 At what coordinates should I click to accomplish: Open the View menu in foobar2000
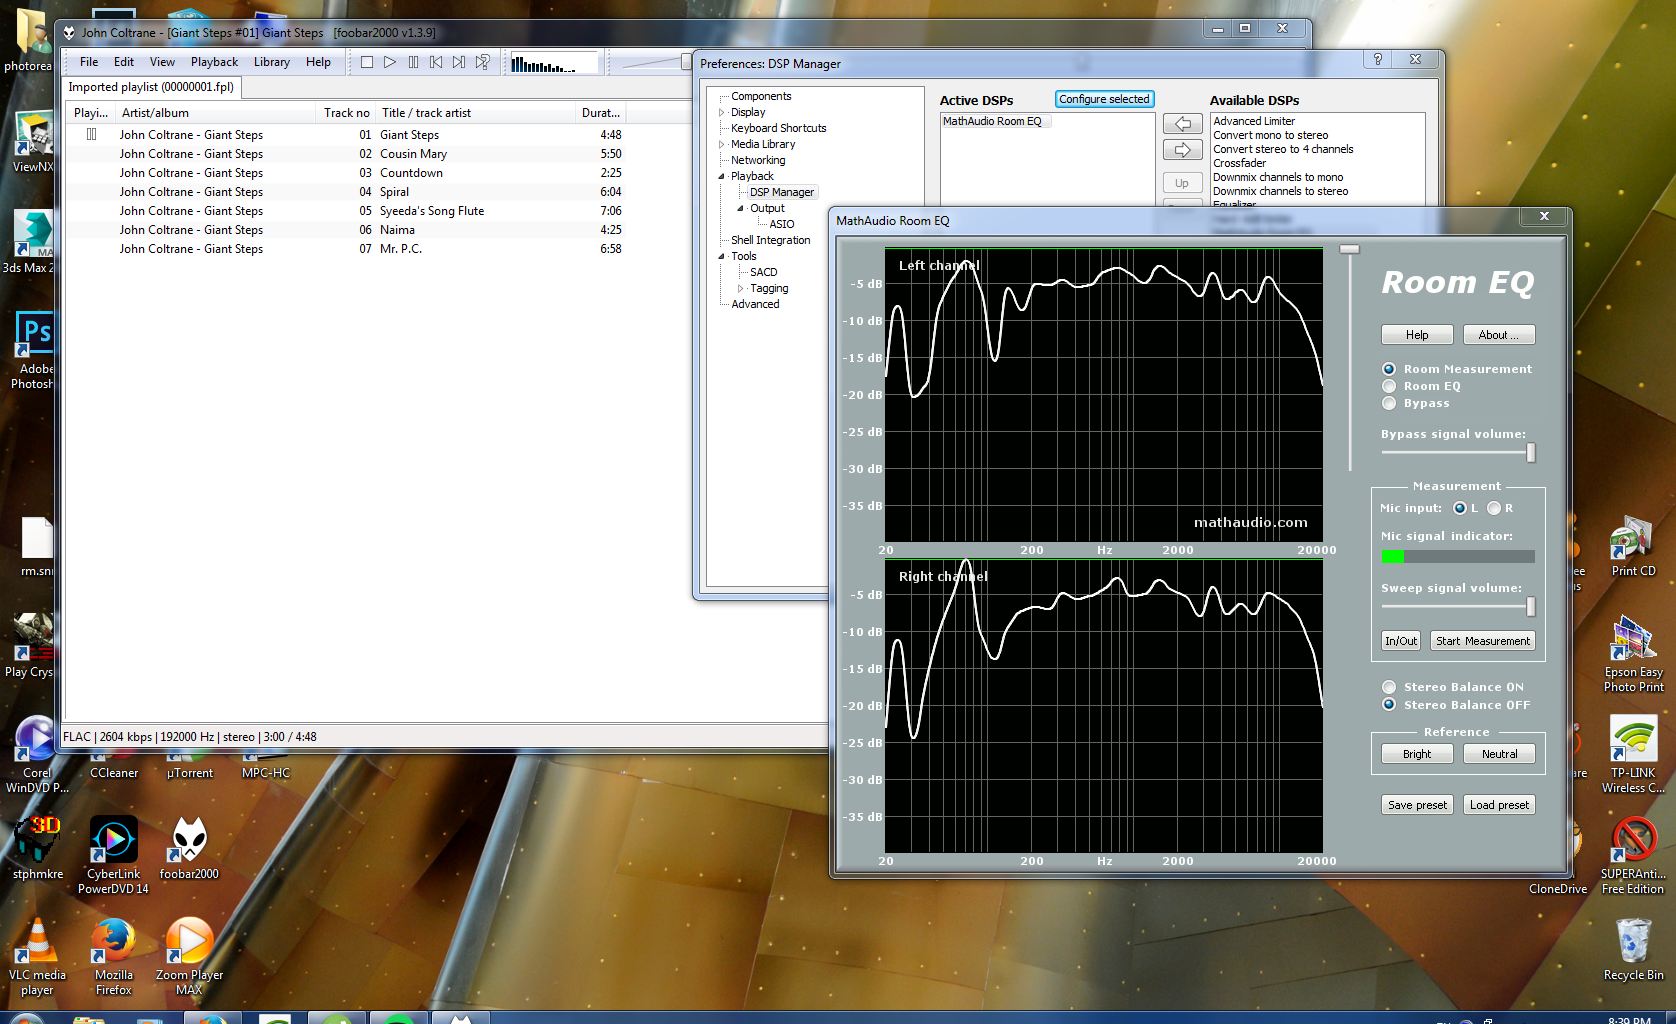coord(162,62)
